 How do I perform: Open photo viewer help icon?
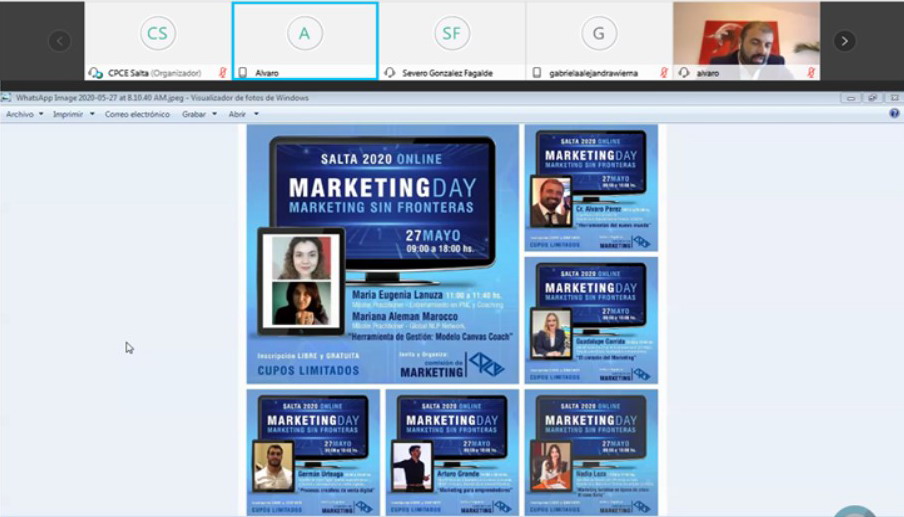pos(894,114)
